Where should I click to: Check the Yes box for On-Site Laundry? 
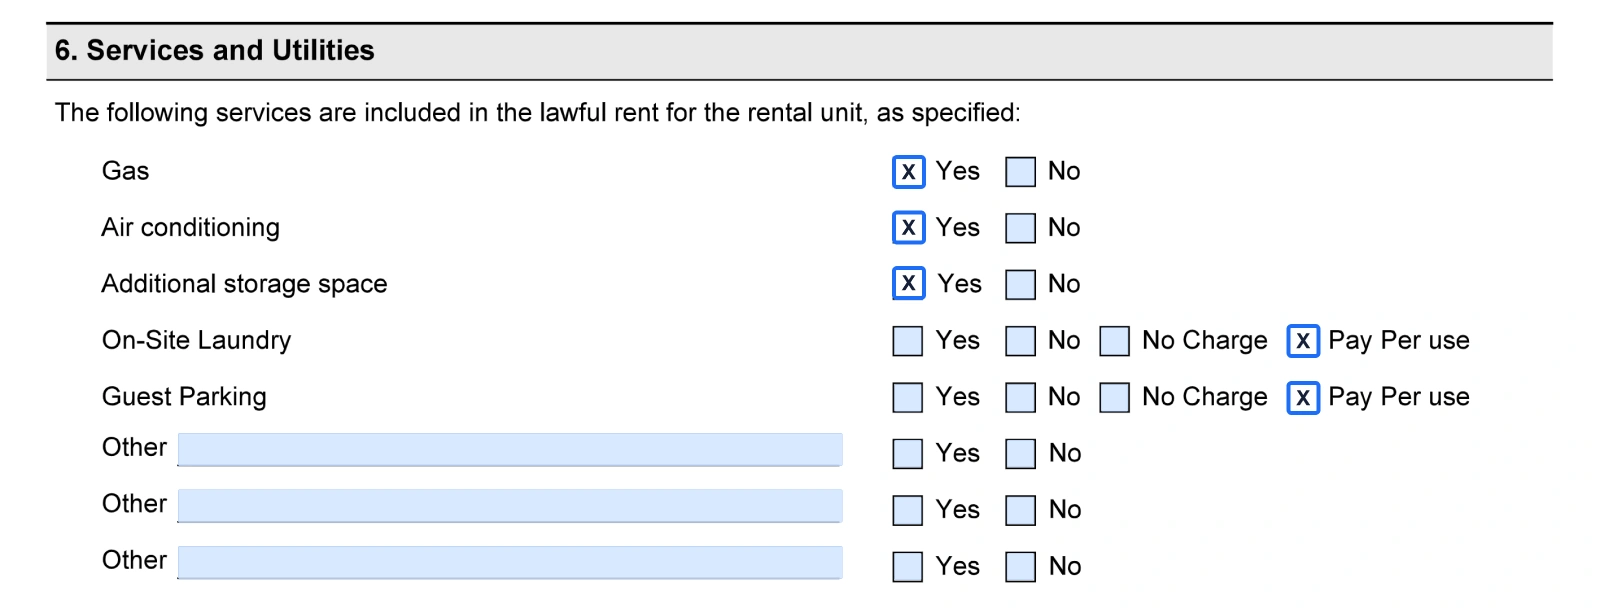tap(908, 341)
